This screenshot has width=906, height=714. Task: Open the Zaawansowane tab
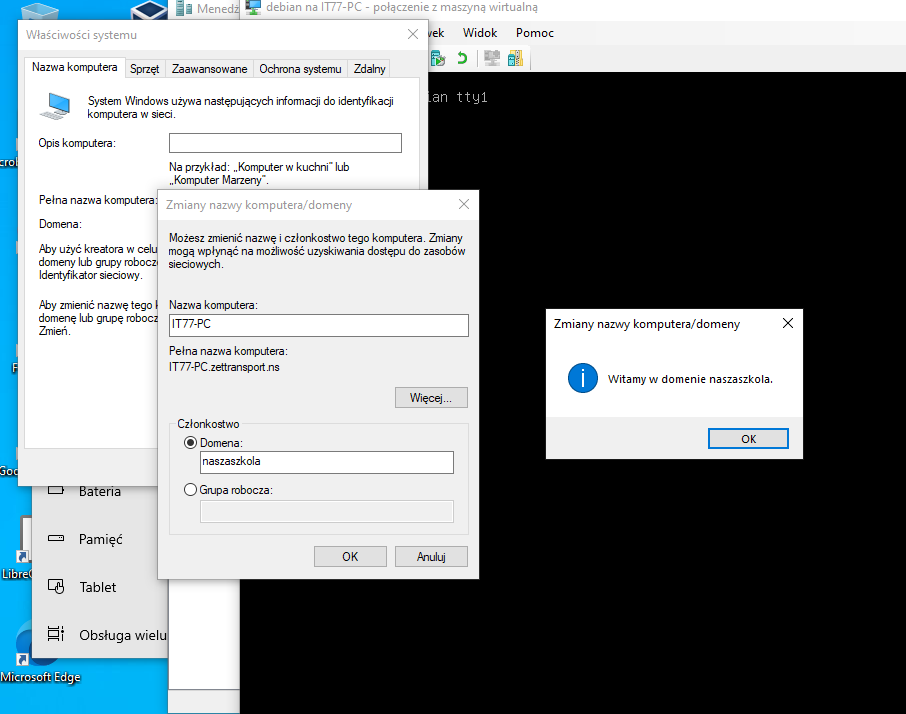tap(209, 69)
